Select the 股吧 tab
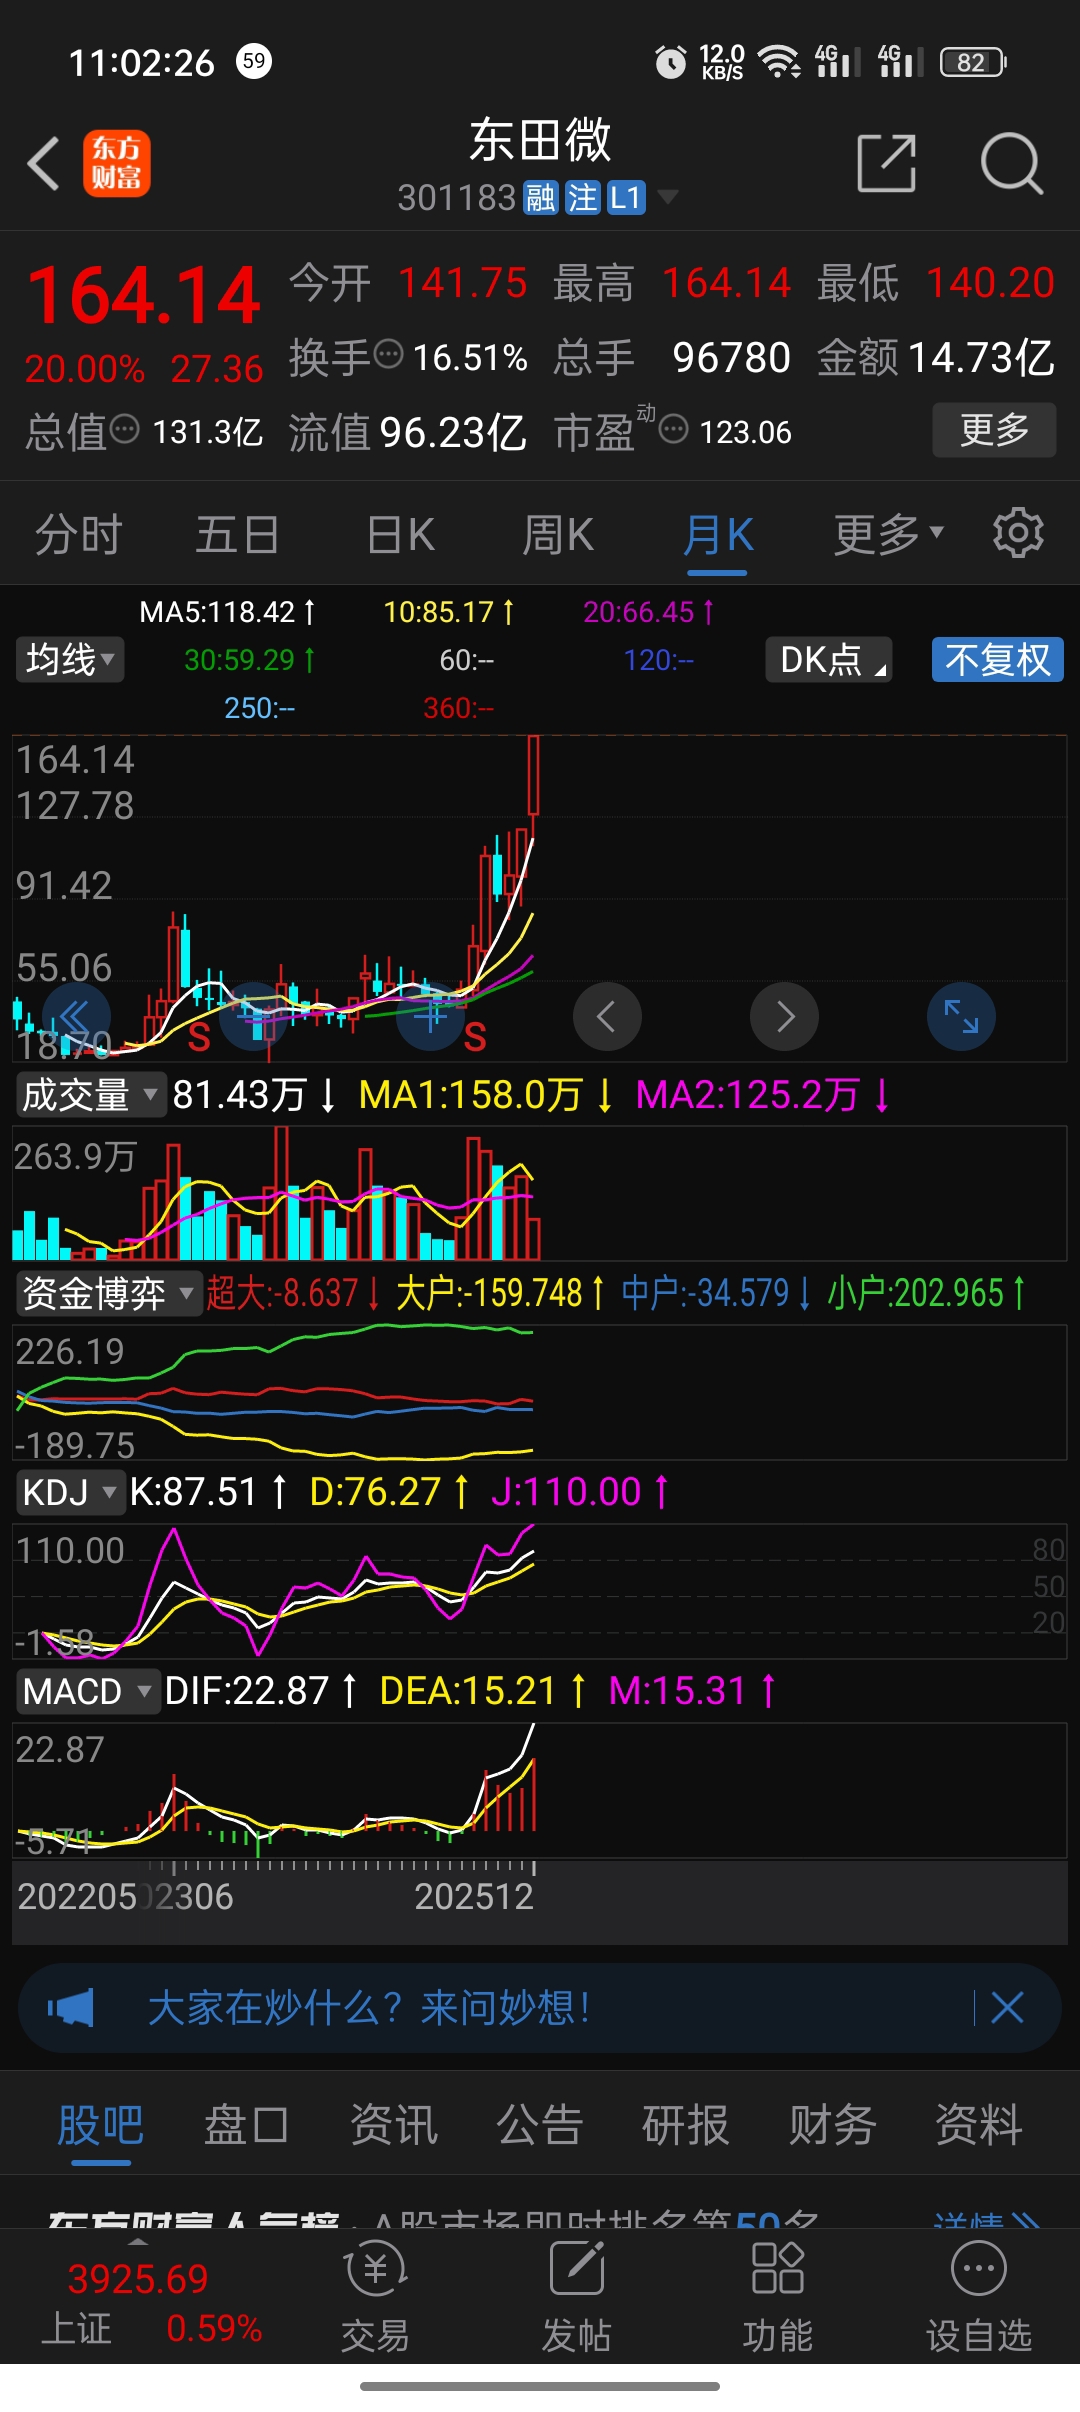This screenshot has width=1080, height=2412. tap(101, 2126)
